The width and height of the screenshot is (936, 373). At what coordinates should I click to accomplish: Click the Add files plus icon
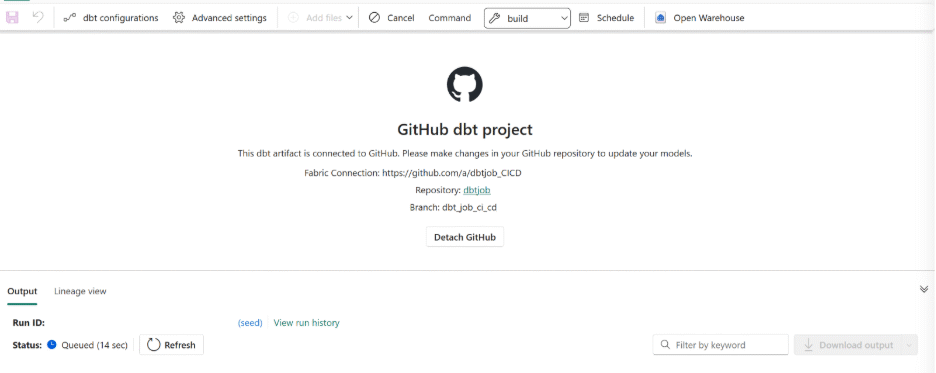[x=293, y=18]
